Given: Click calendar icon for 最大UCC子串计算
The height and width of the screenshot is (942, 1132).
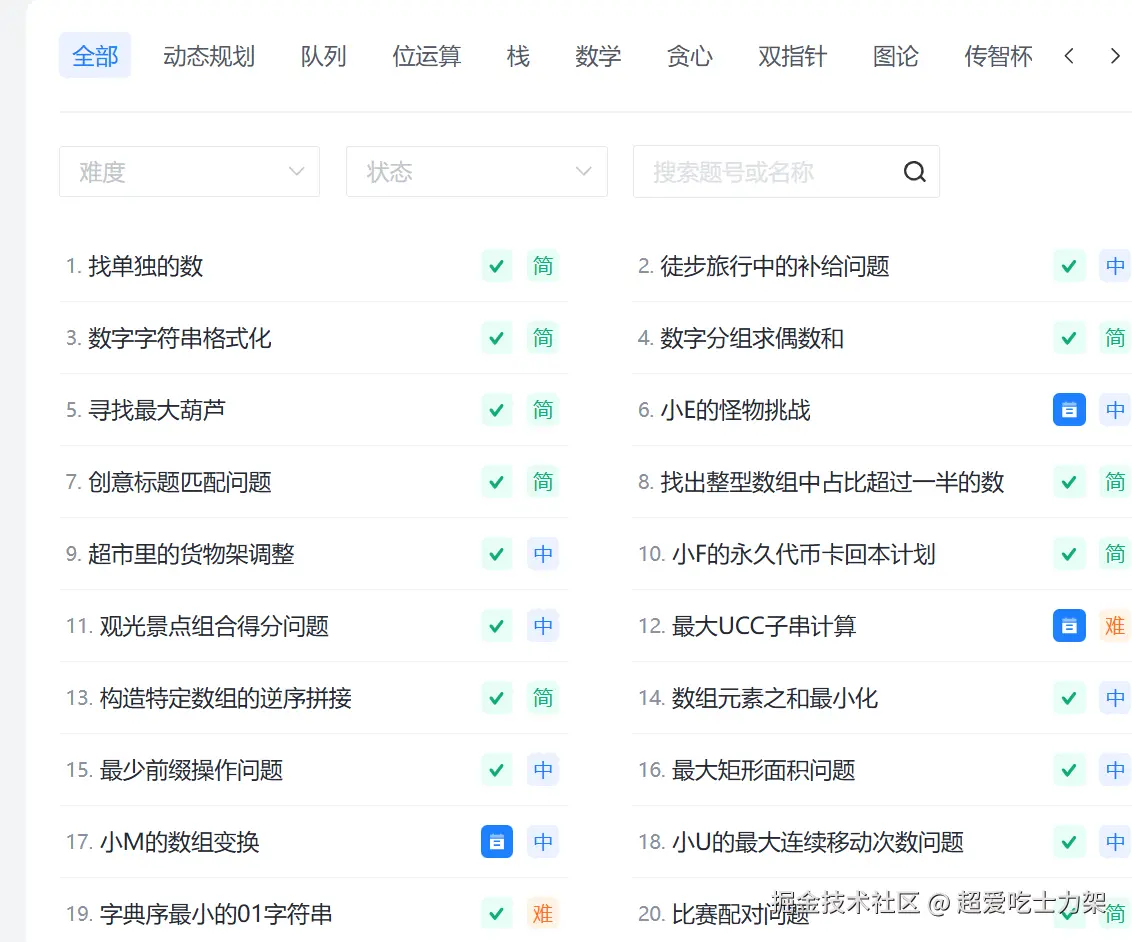Looking at the screenshot, I should tap(1069, 626).
